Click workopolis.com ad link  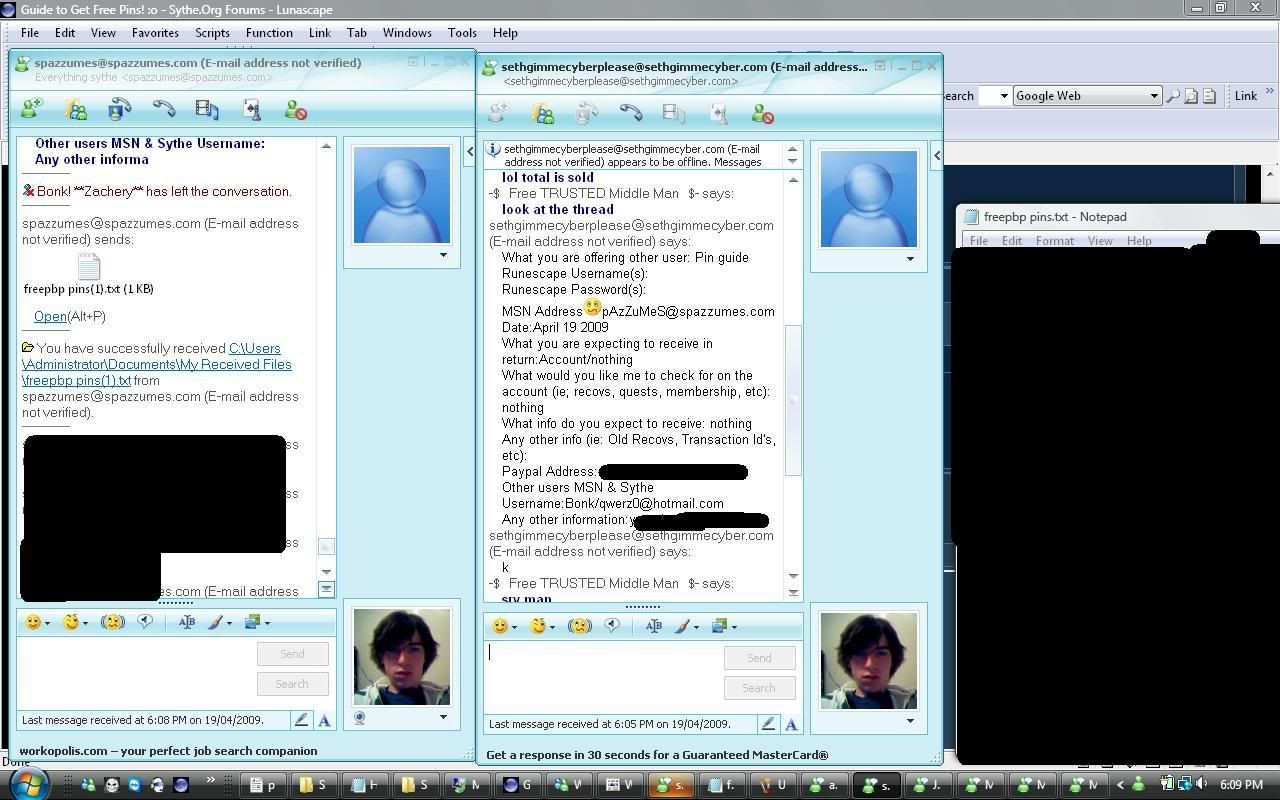(x=168, y=750)
